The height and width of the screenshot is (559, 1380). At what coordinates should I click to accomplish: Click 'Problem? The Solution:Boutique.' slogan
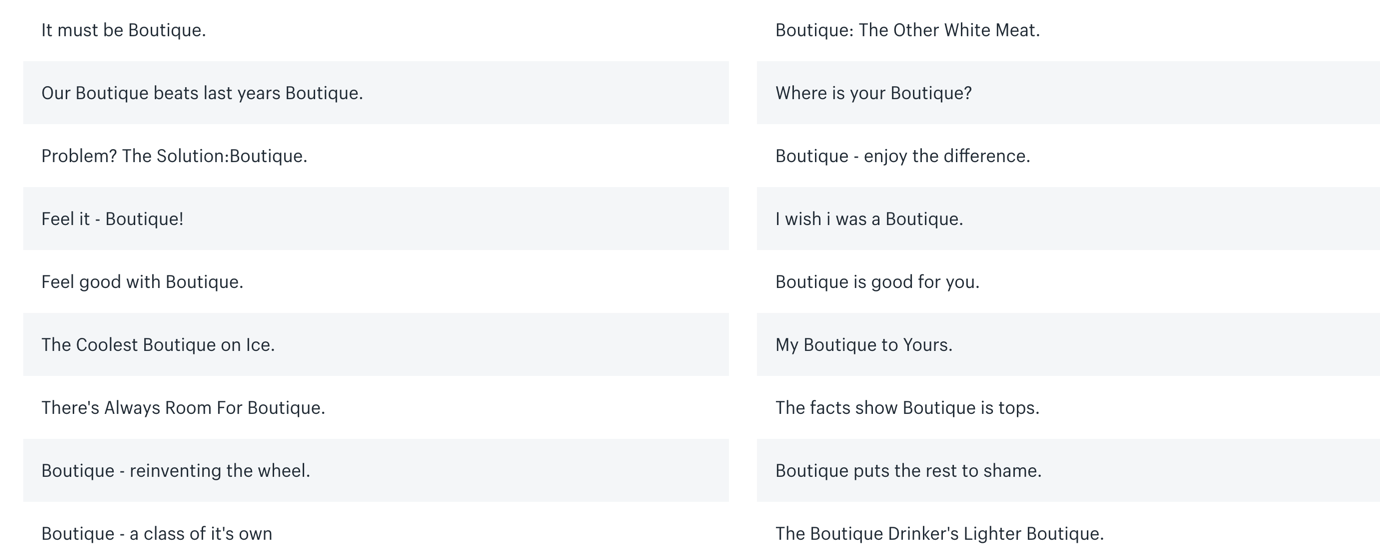point(174,156)
